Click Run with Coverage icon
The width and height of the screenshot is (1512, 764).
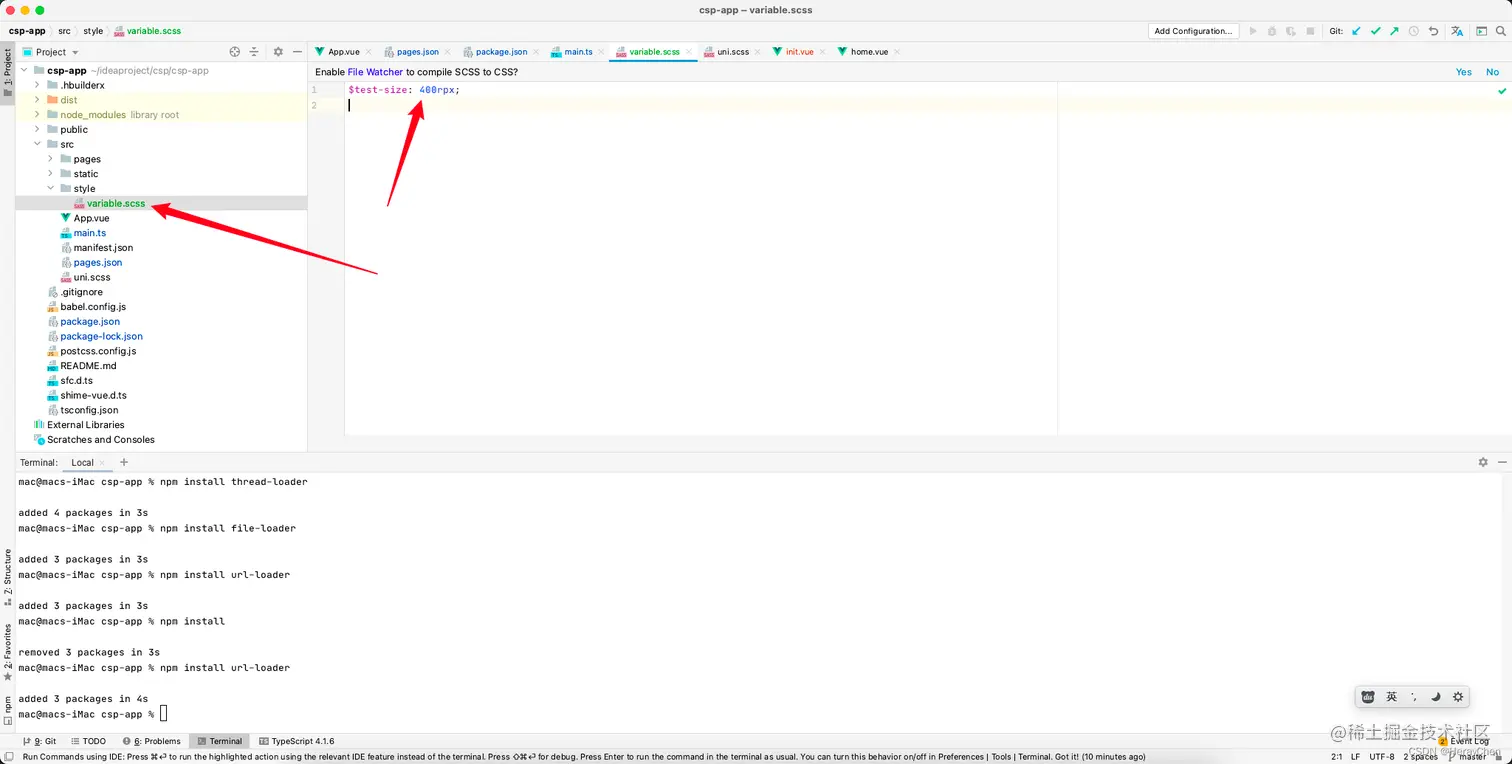(x=1291, y=31)
